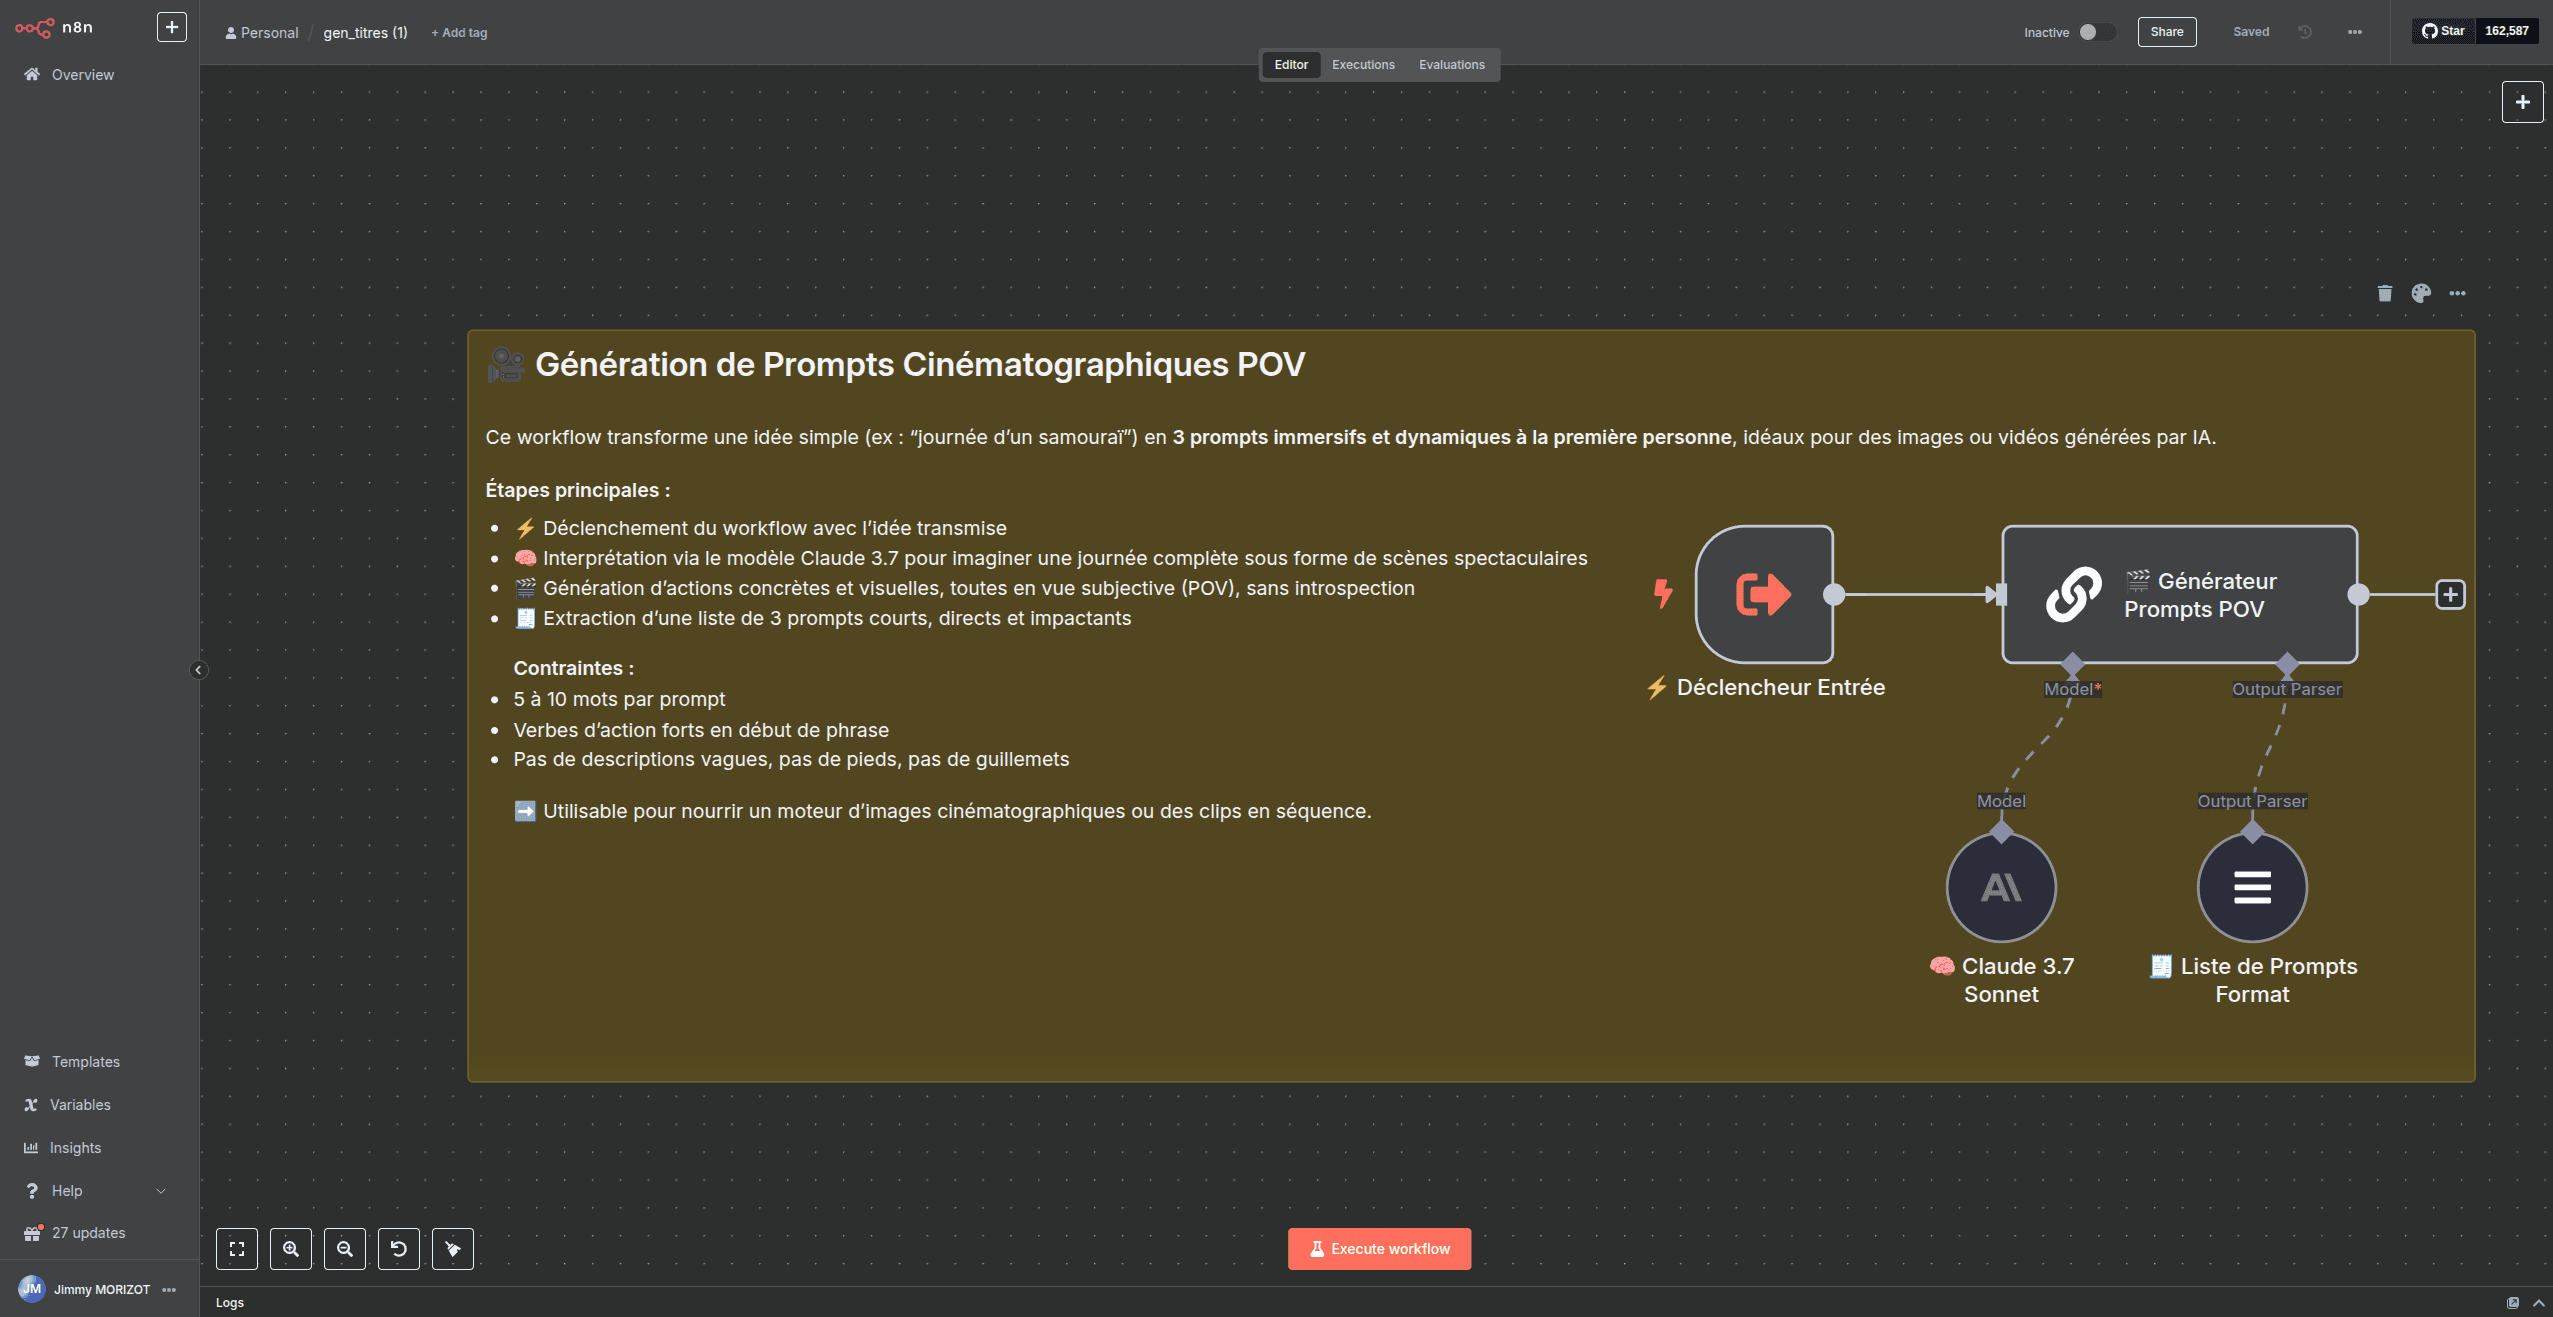This screenshot has width=2553, height=1317.
Task: Switch to the Evaluations tab
Action: tap(1451, 64)
